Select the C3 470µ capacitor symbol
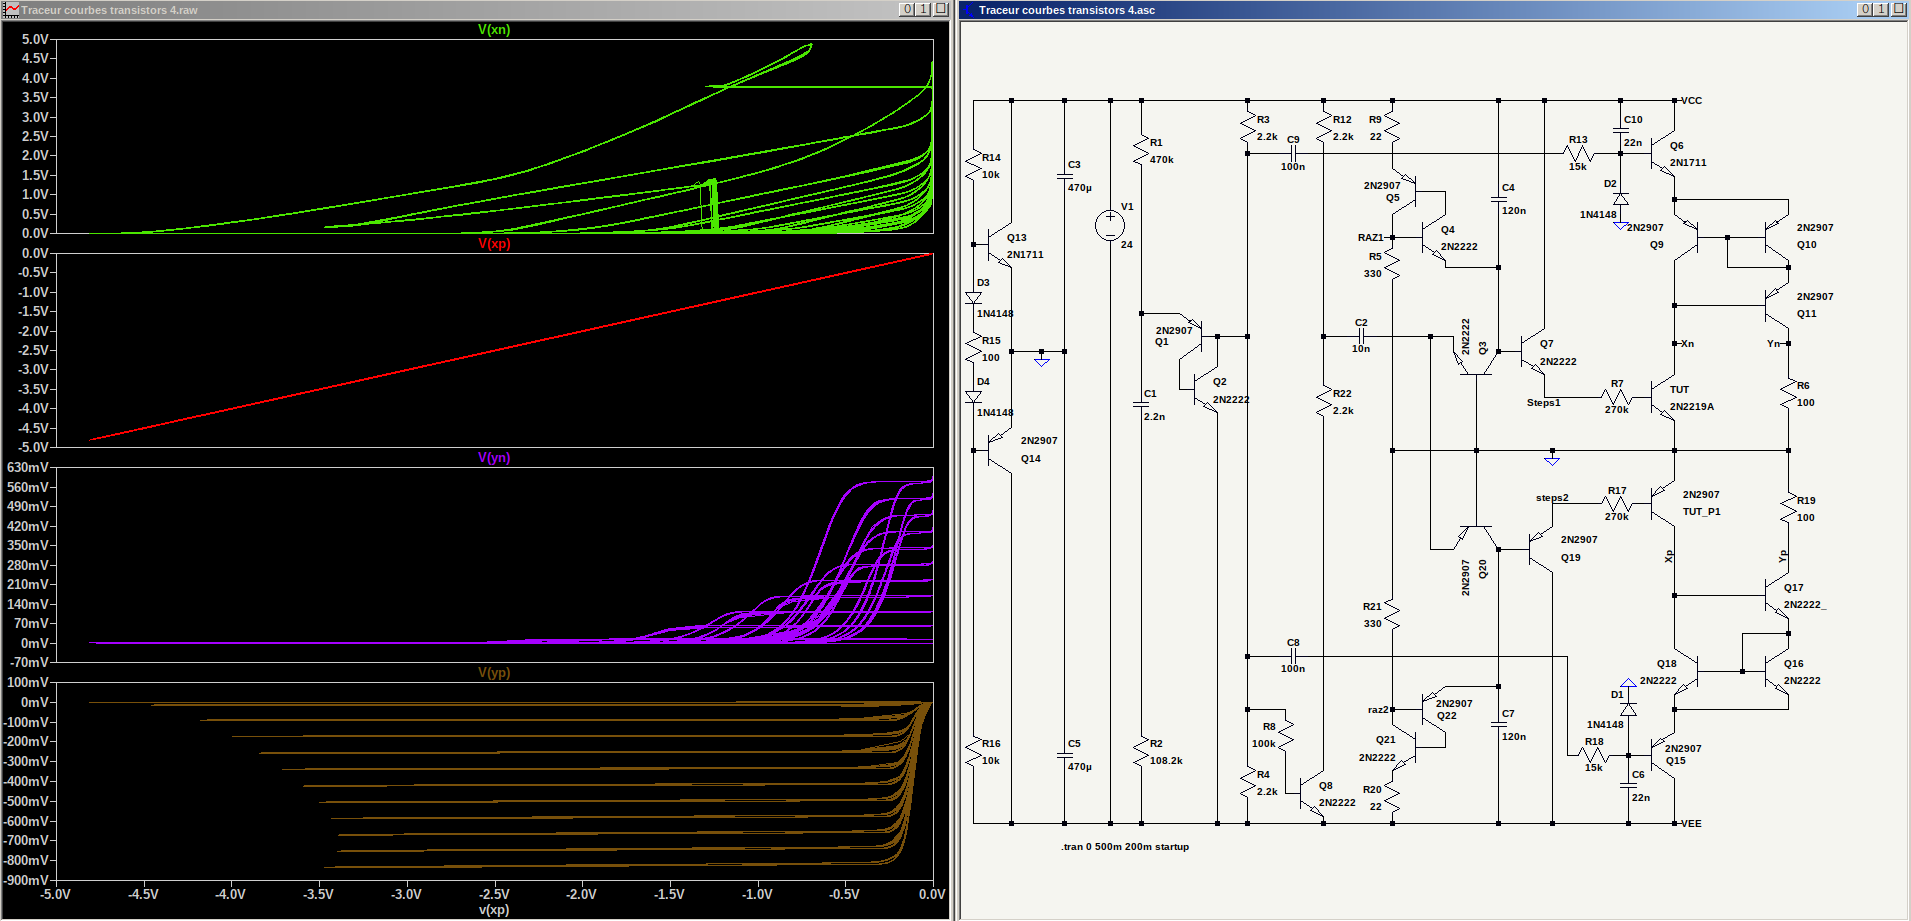This screenshot has height=921, width=1911. 1065,177
